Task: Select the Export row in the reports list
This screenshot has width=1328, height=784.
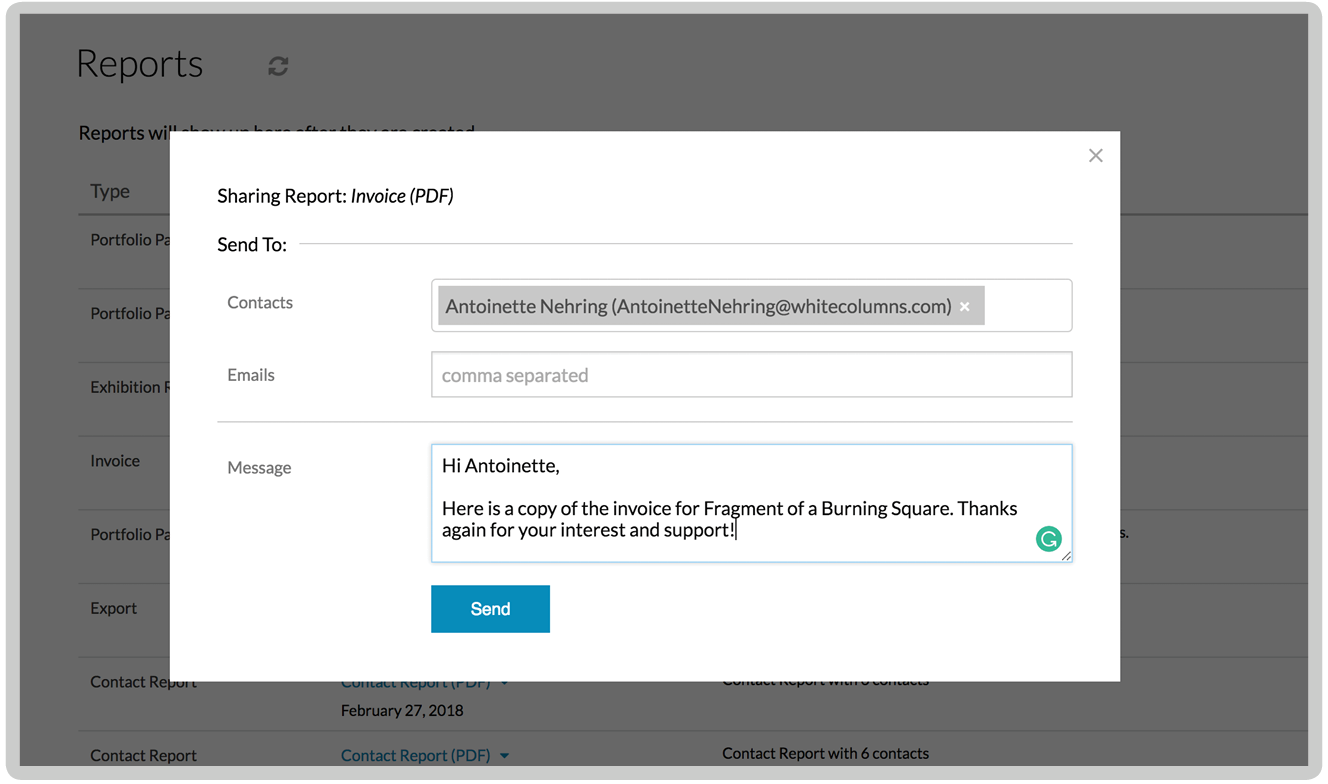Action: (x=113, y=607)
